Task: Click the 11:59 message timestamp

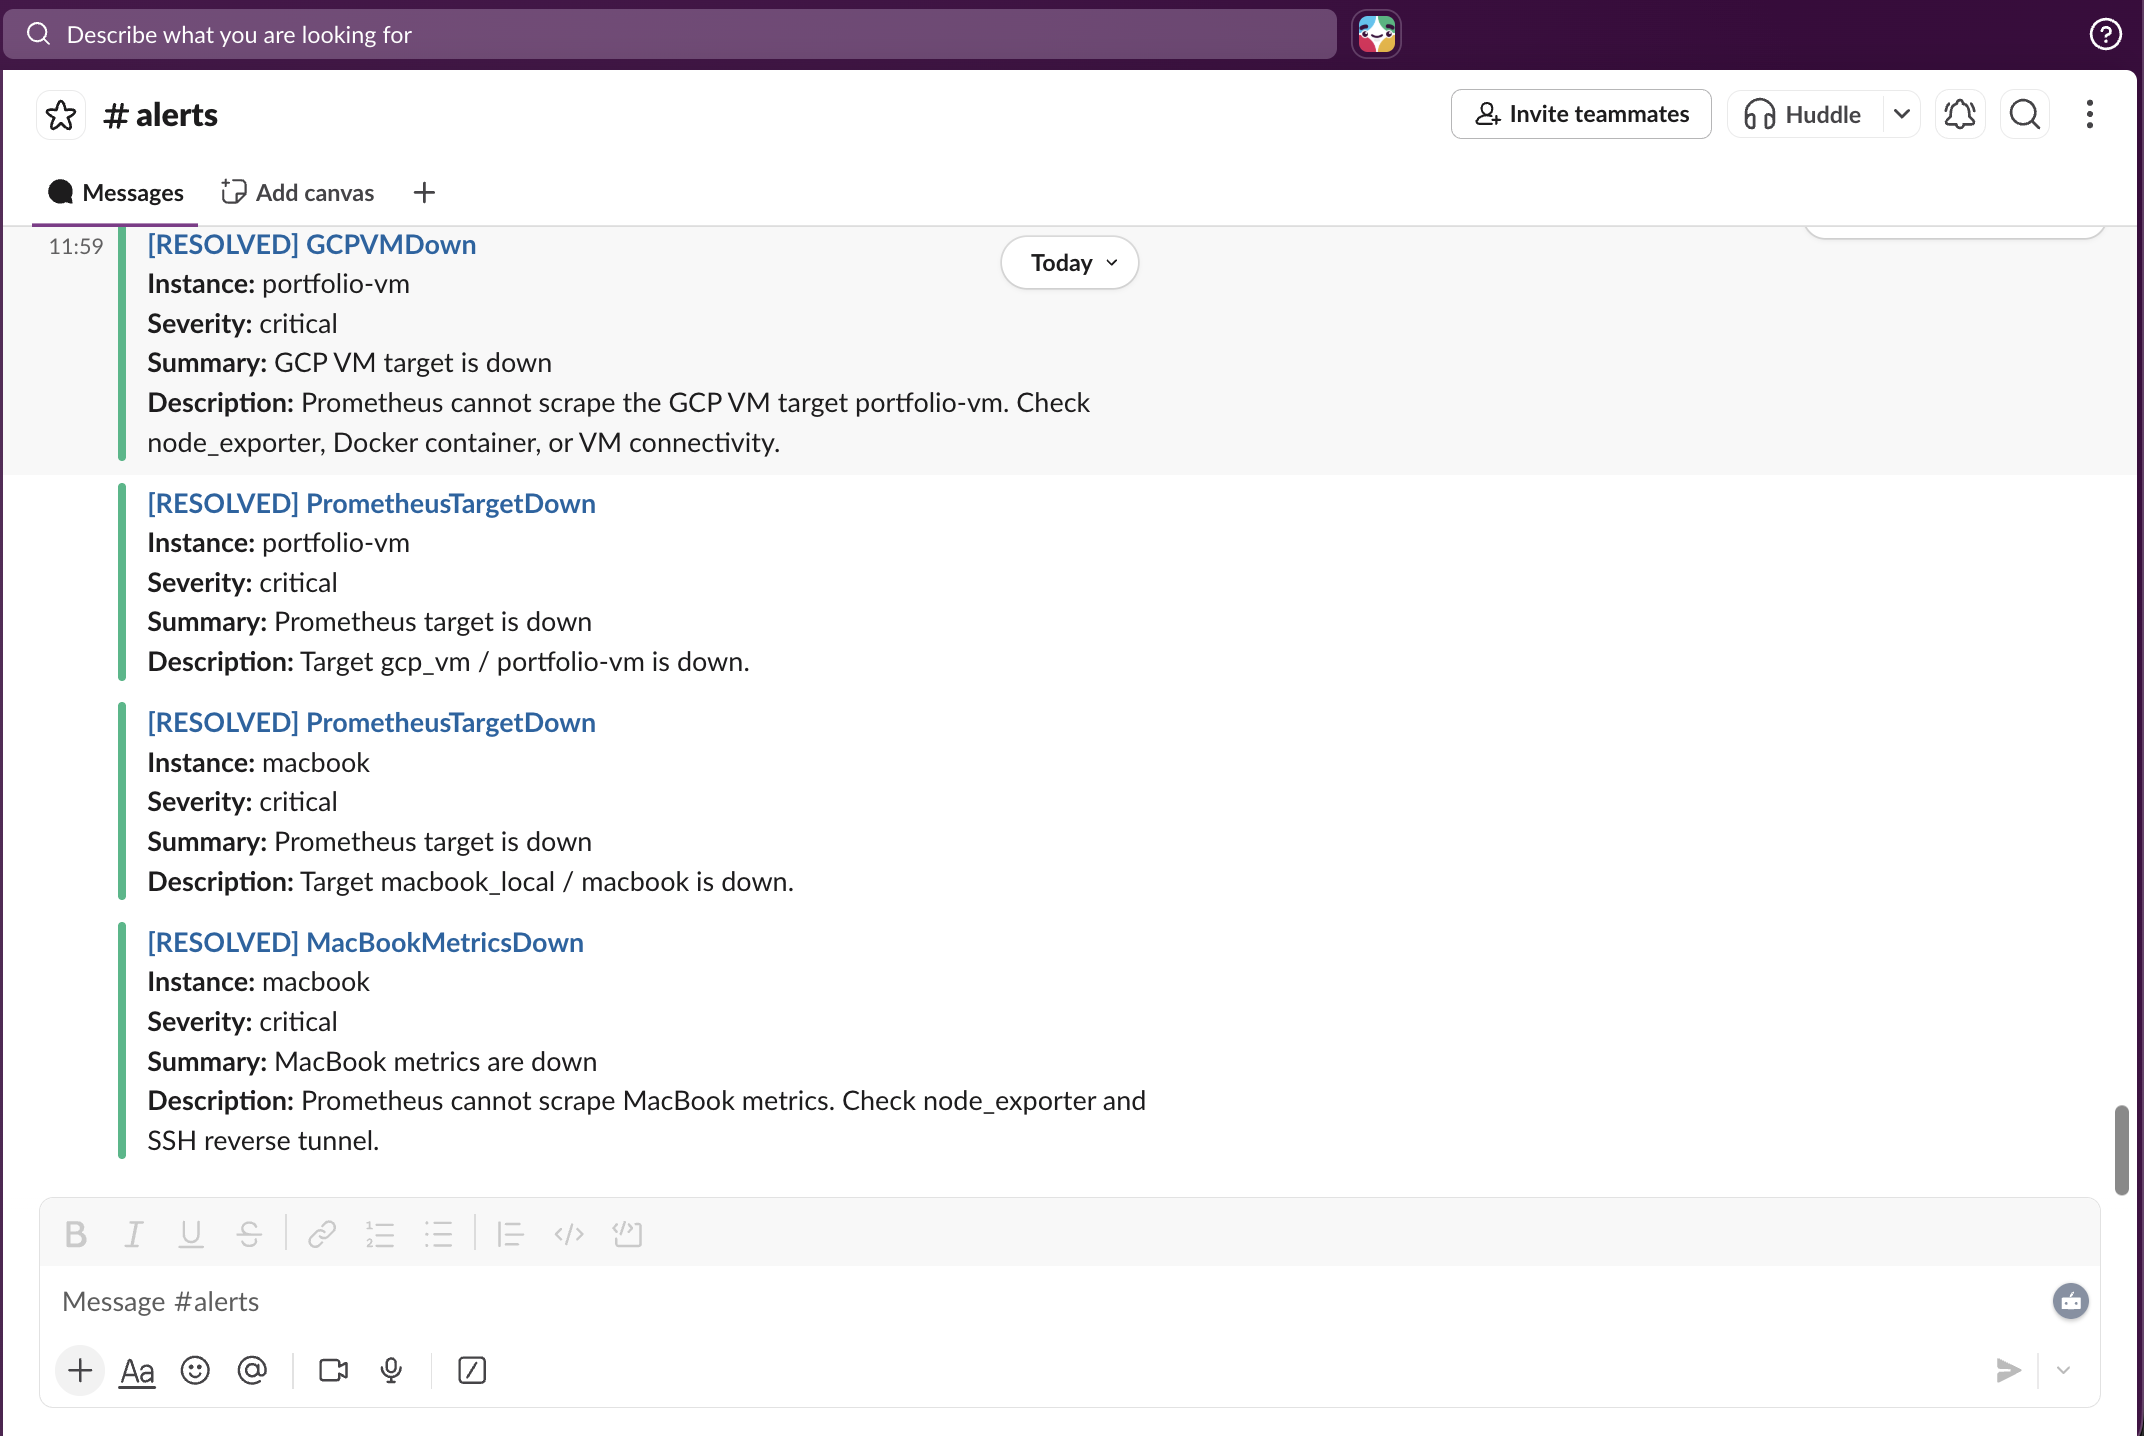Action: [x=76, y=246]
